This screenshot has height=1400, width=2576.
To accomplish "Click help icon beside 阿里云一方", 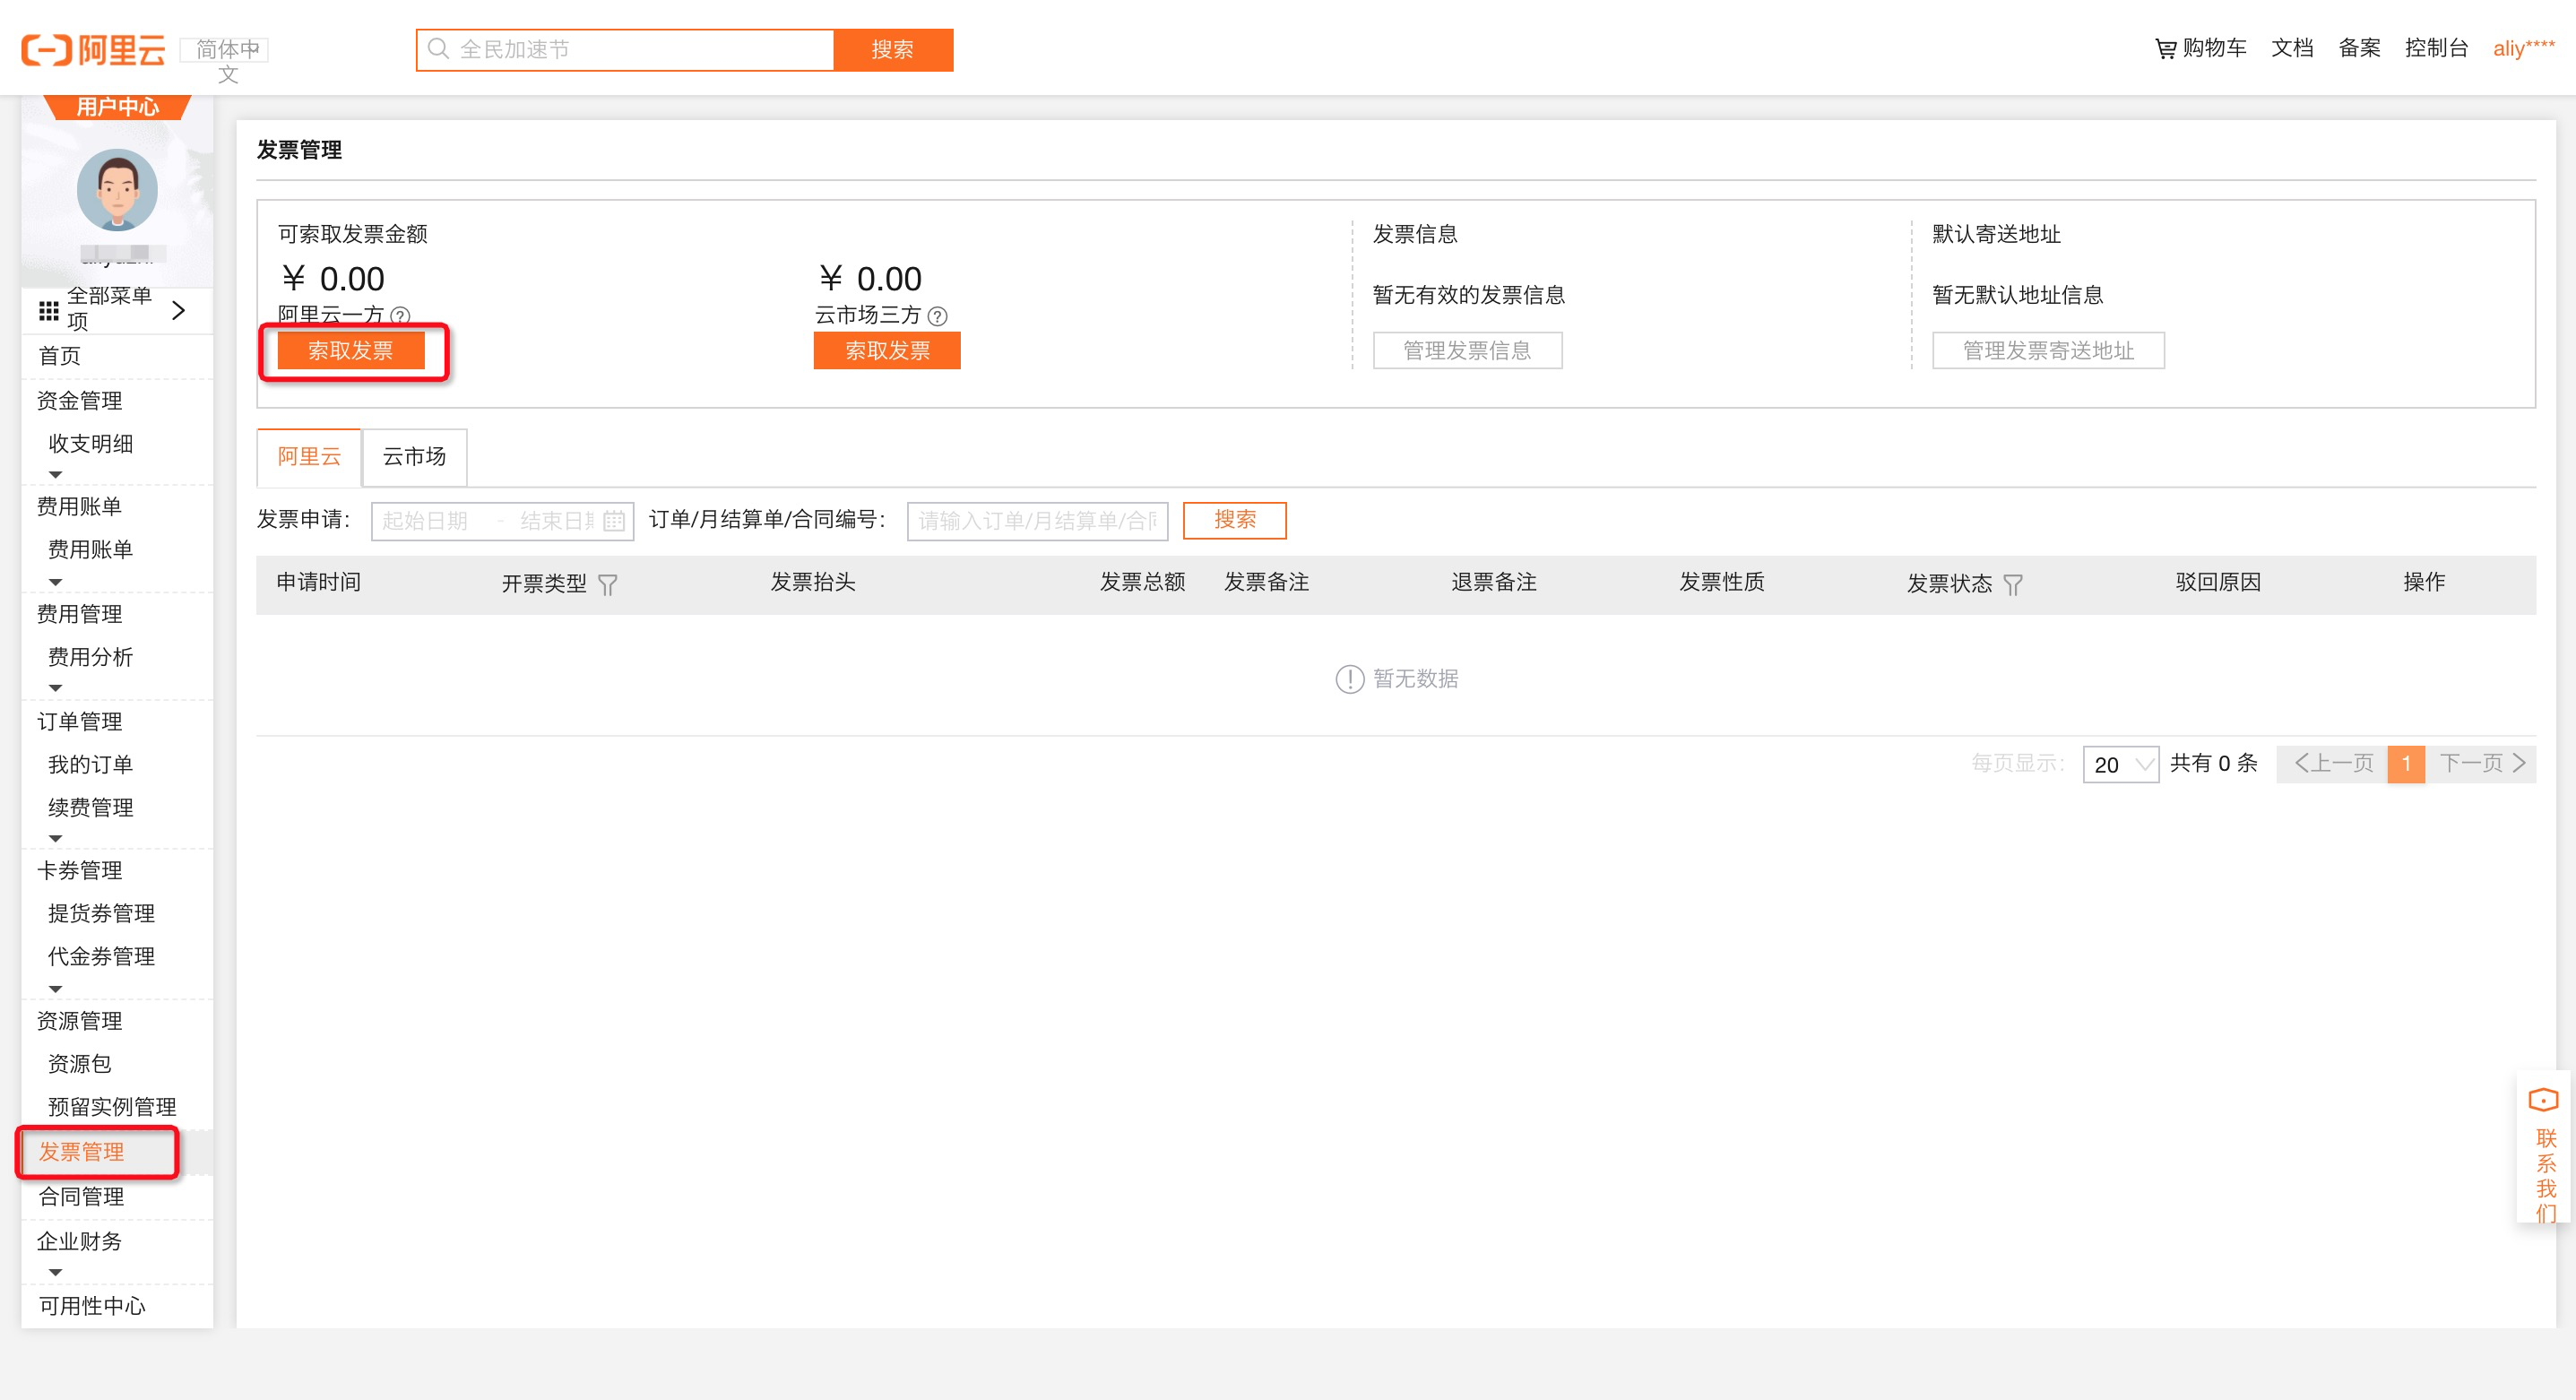I will click(x=400, y=315).
